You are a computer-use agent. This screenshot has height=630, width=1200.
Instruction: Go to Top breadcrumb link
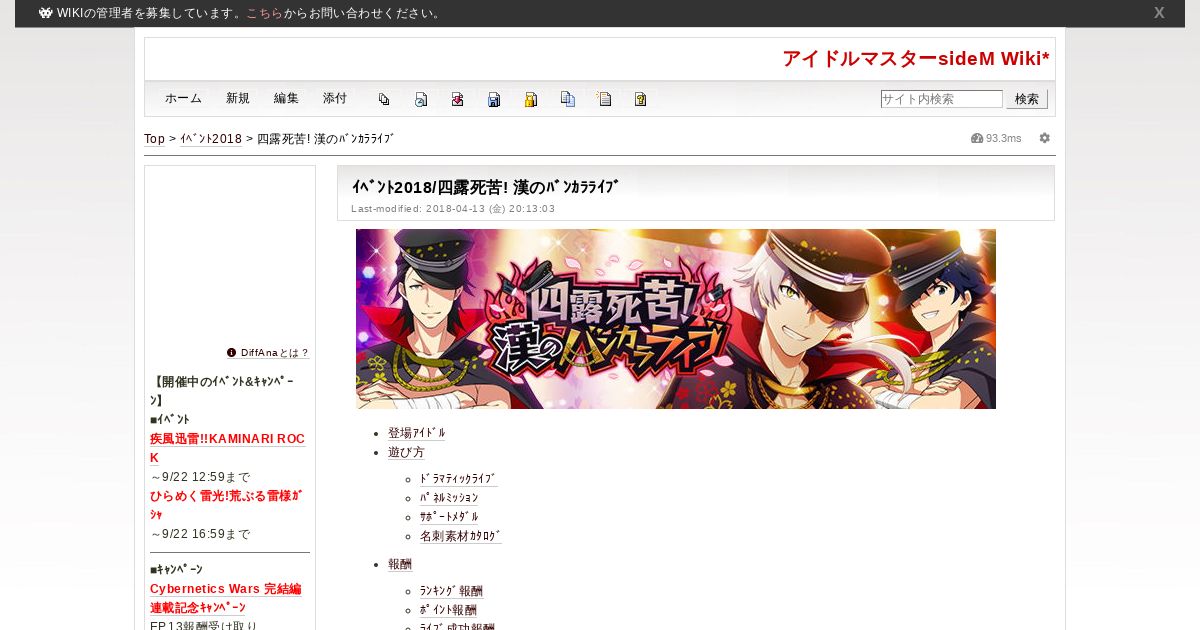point(155,139)
